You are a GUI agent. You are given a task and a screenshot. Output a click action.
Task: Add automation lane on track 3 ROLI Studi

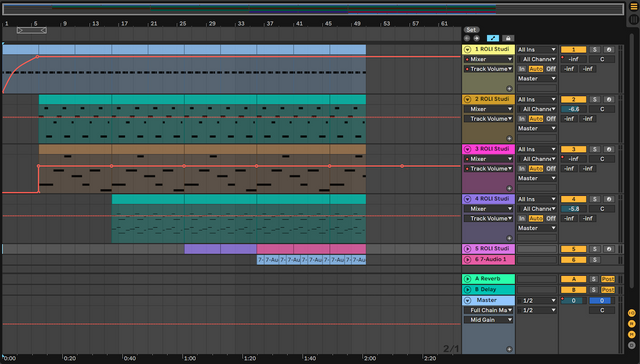pyautogui.click(x=509, y=188)
